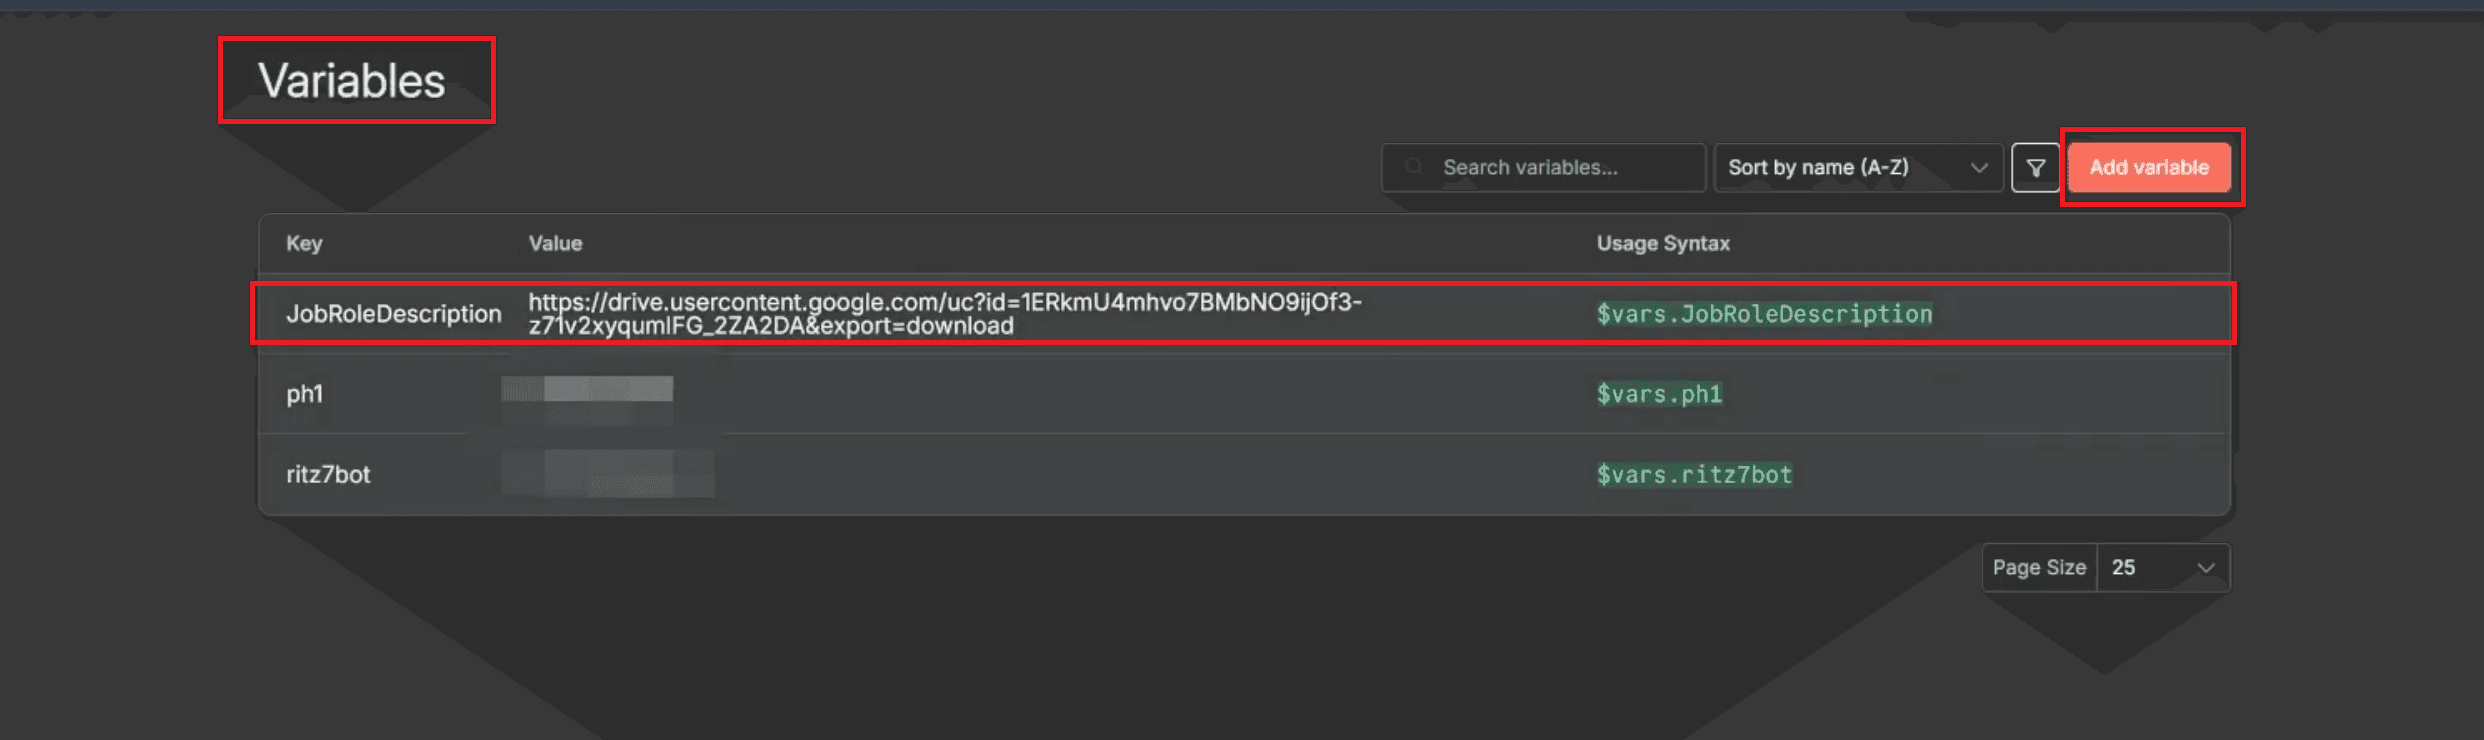Click the Usage Syntax column header
Image resolution: width=2484 pixels, height=740 pixels.
(x=1663, y=243)
